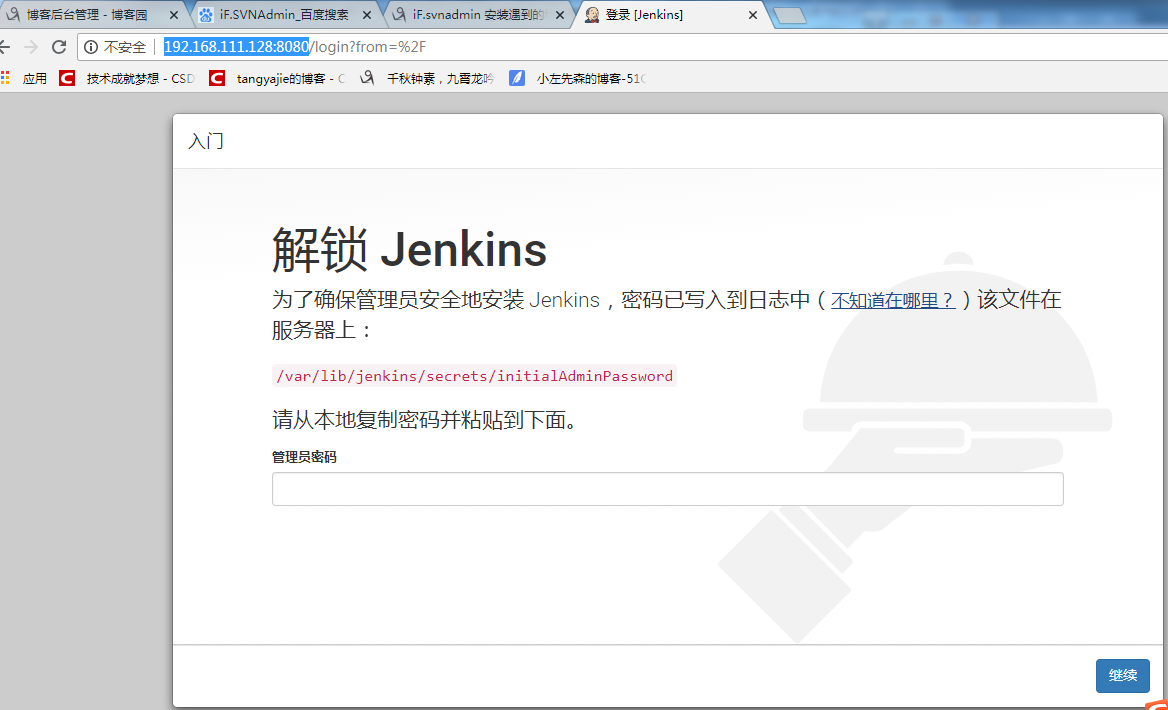The width and height of the screenshot is (1168, 710).
Task: Click the 继续 button
Action: (1123, 676)
